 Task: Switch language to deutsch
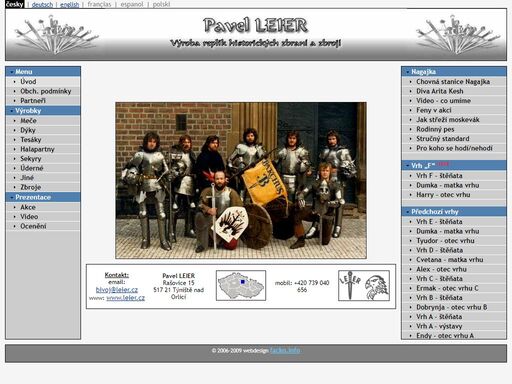[42, 4]
